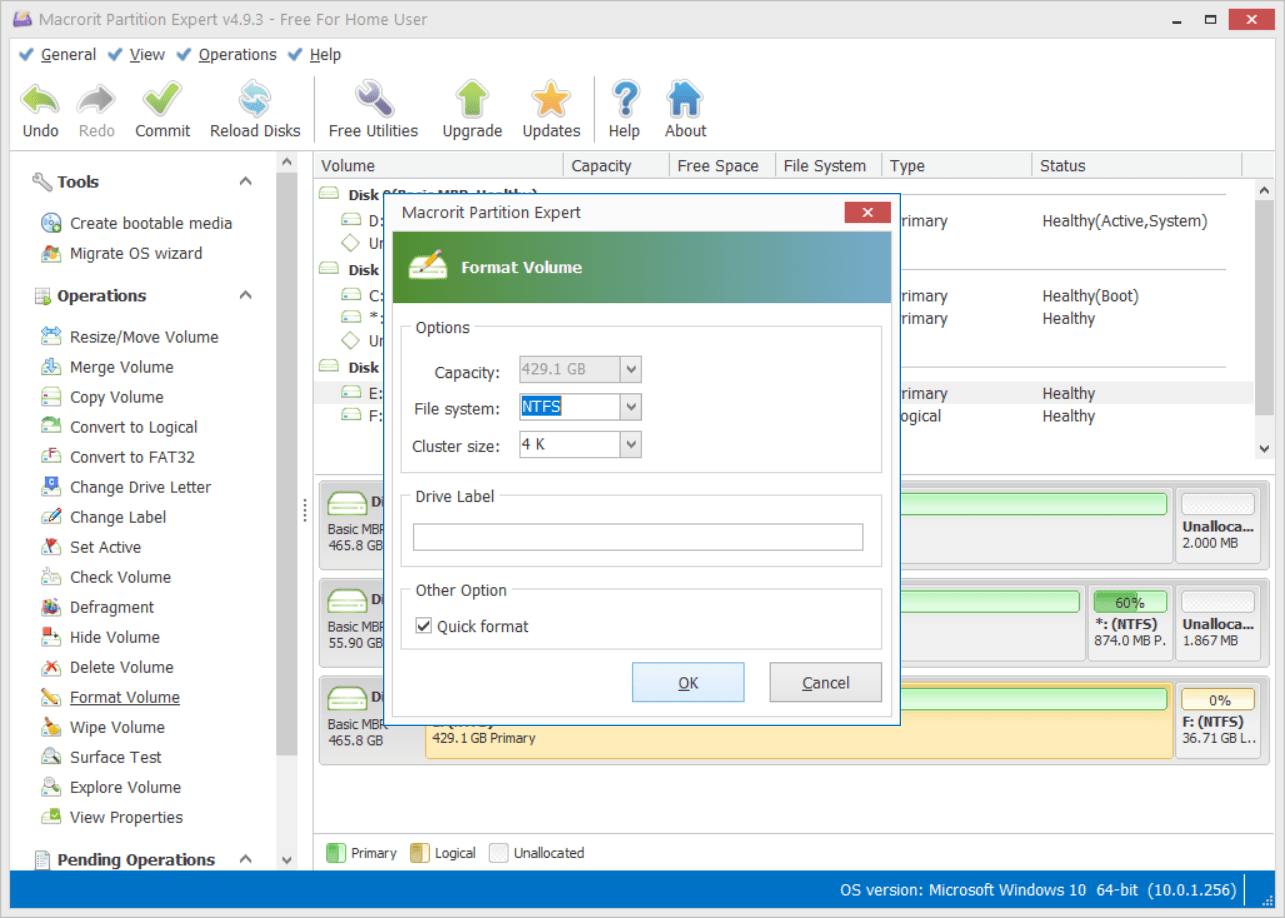Click OK to format the volume

pos(688,682)
